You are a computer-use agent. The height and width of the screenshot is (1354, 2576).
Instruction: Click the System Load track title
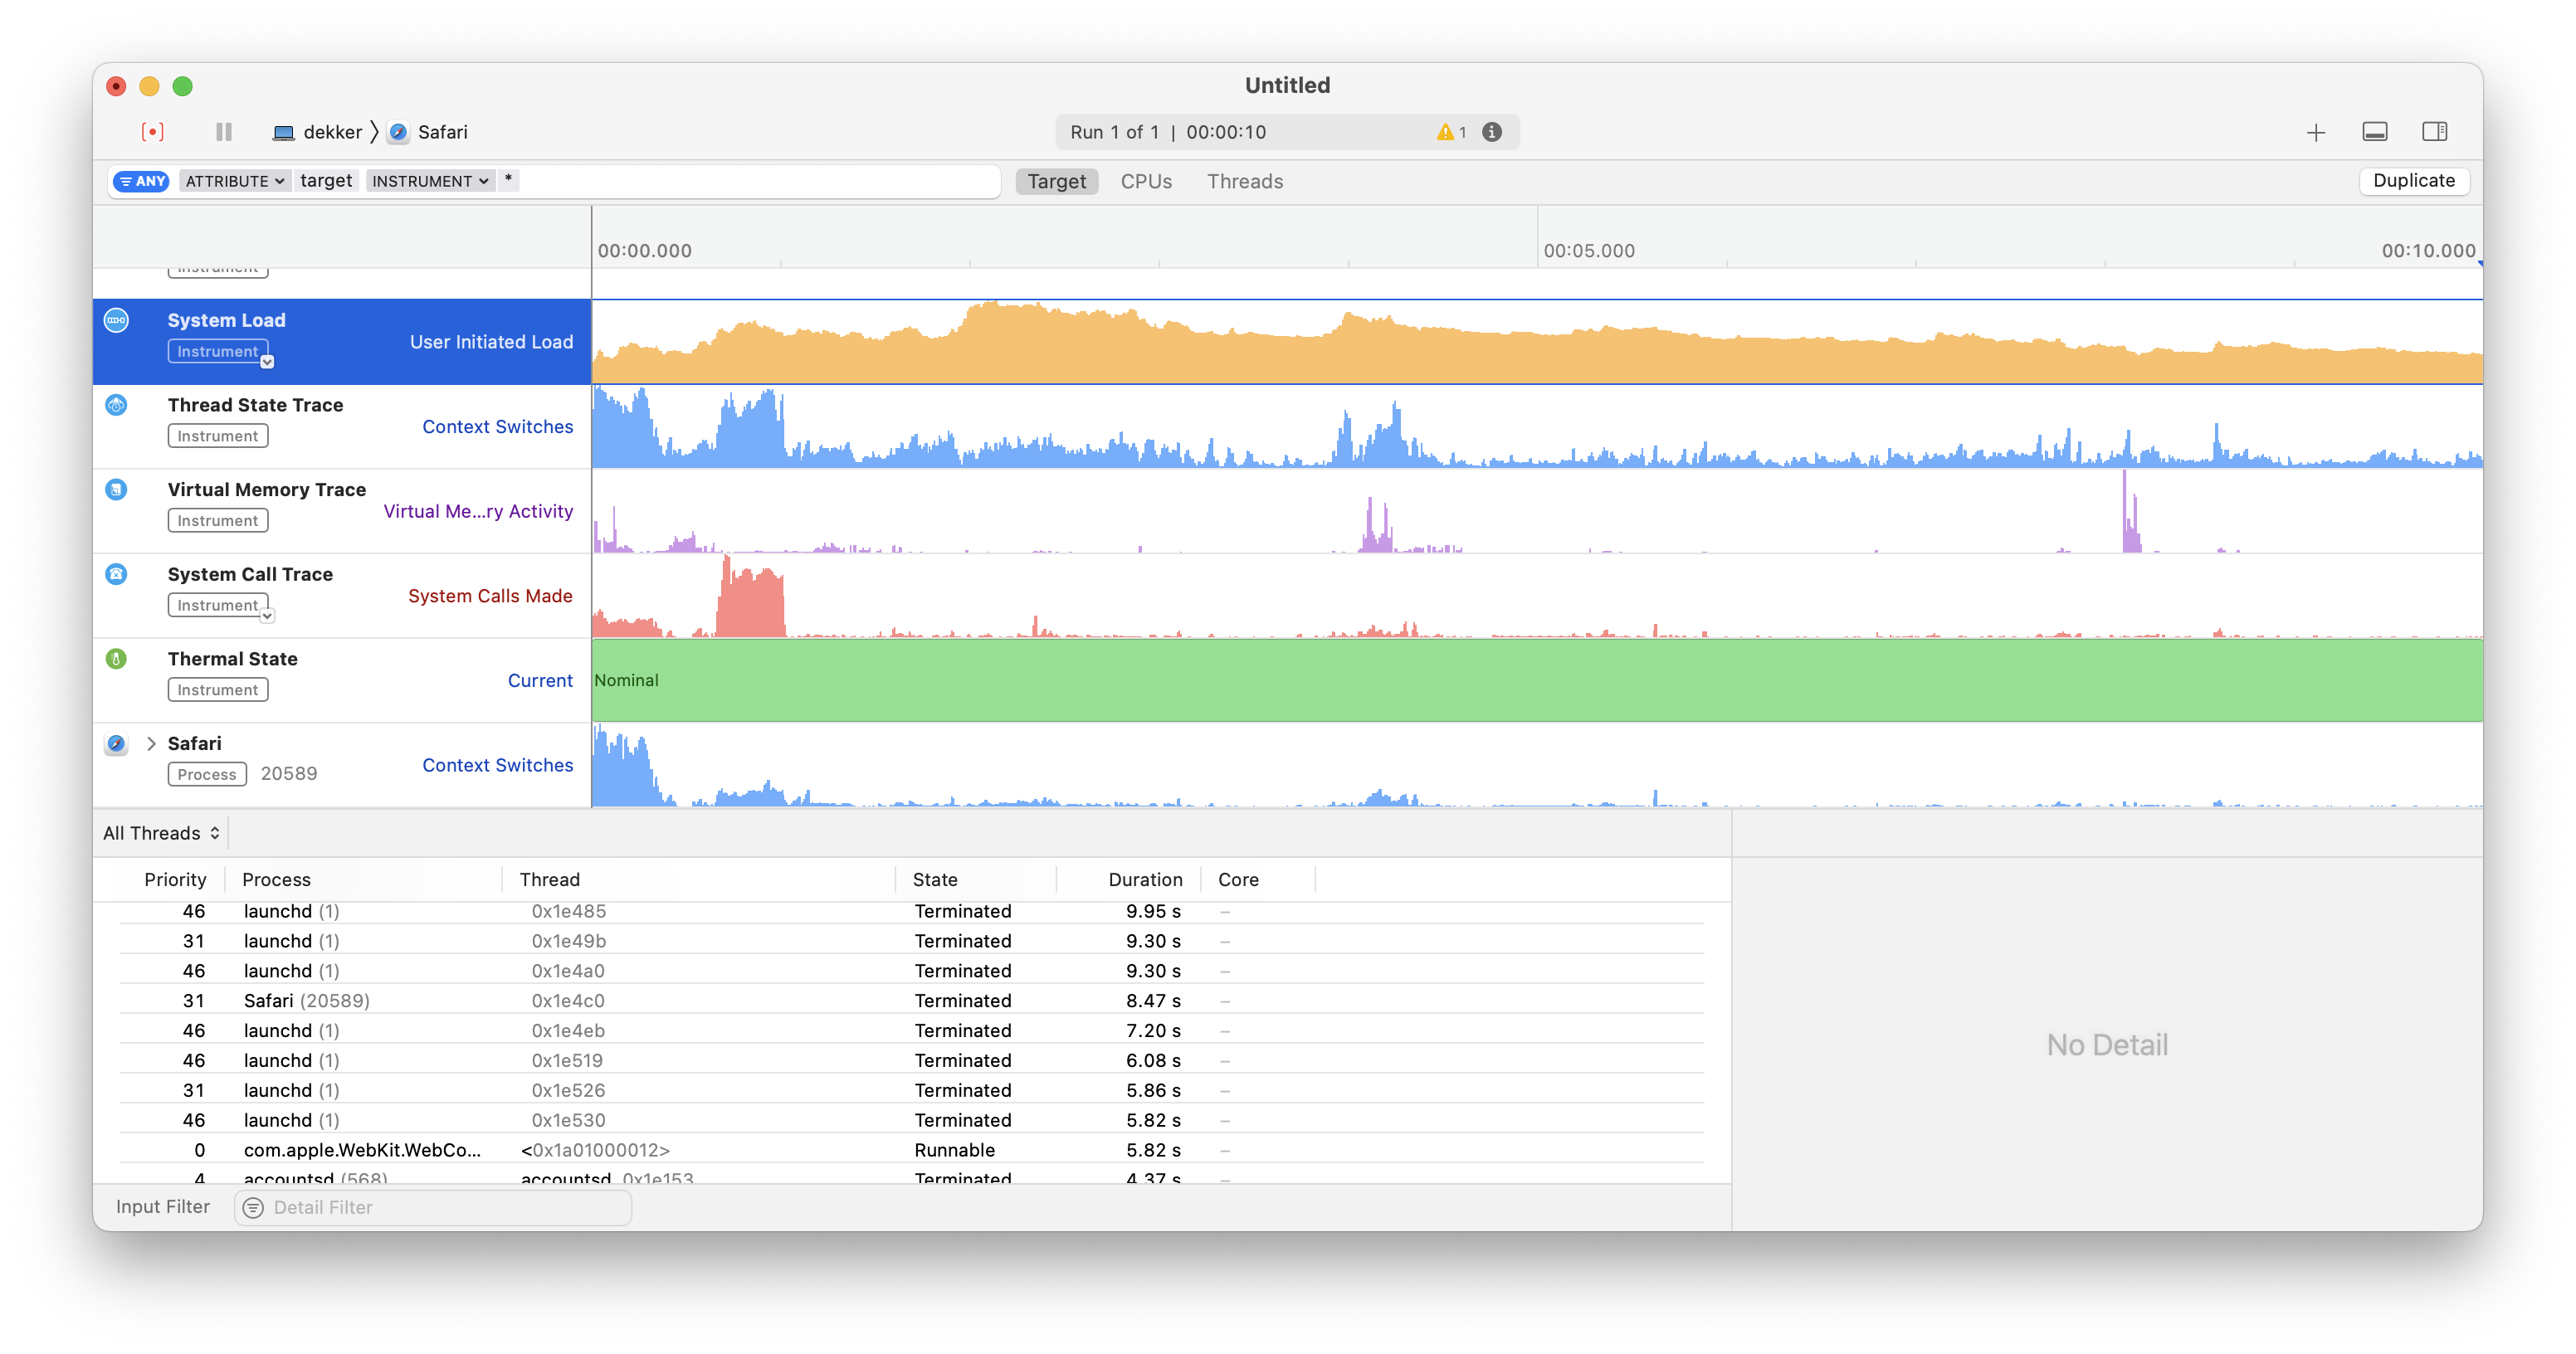pos(226,320)
